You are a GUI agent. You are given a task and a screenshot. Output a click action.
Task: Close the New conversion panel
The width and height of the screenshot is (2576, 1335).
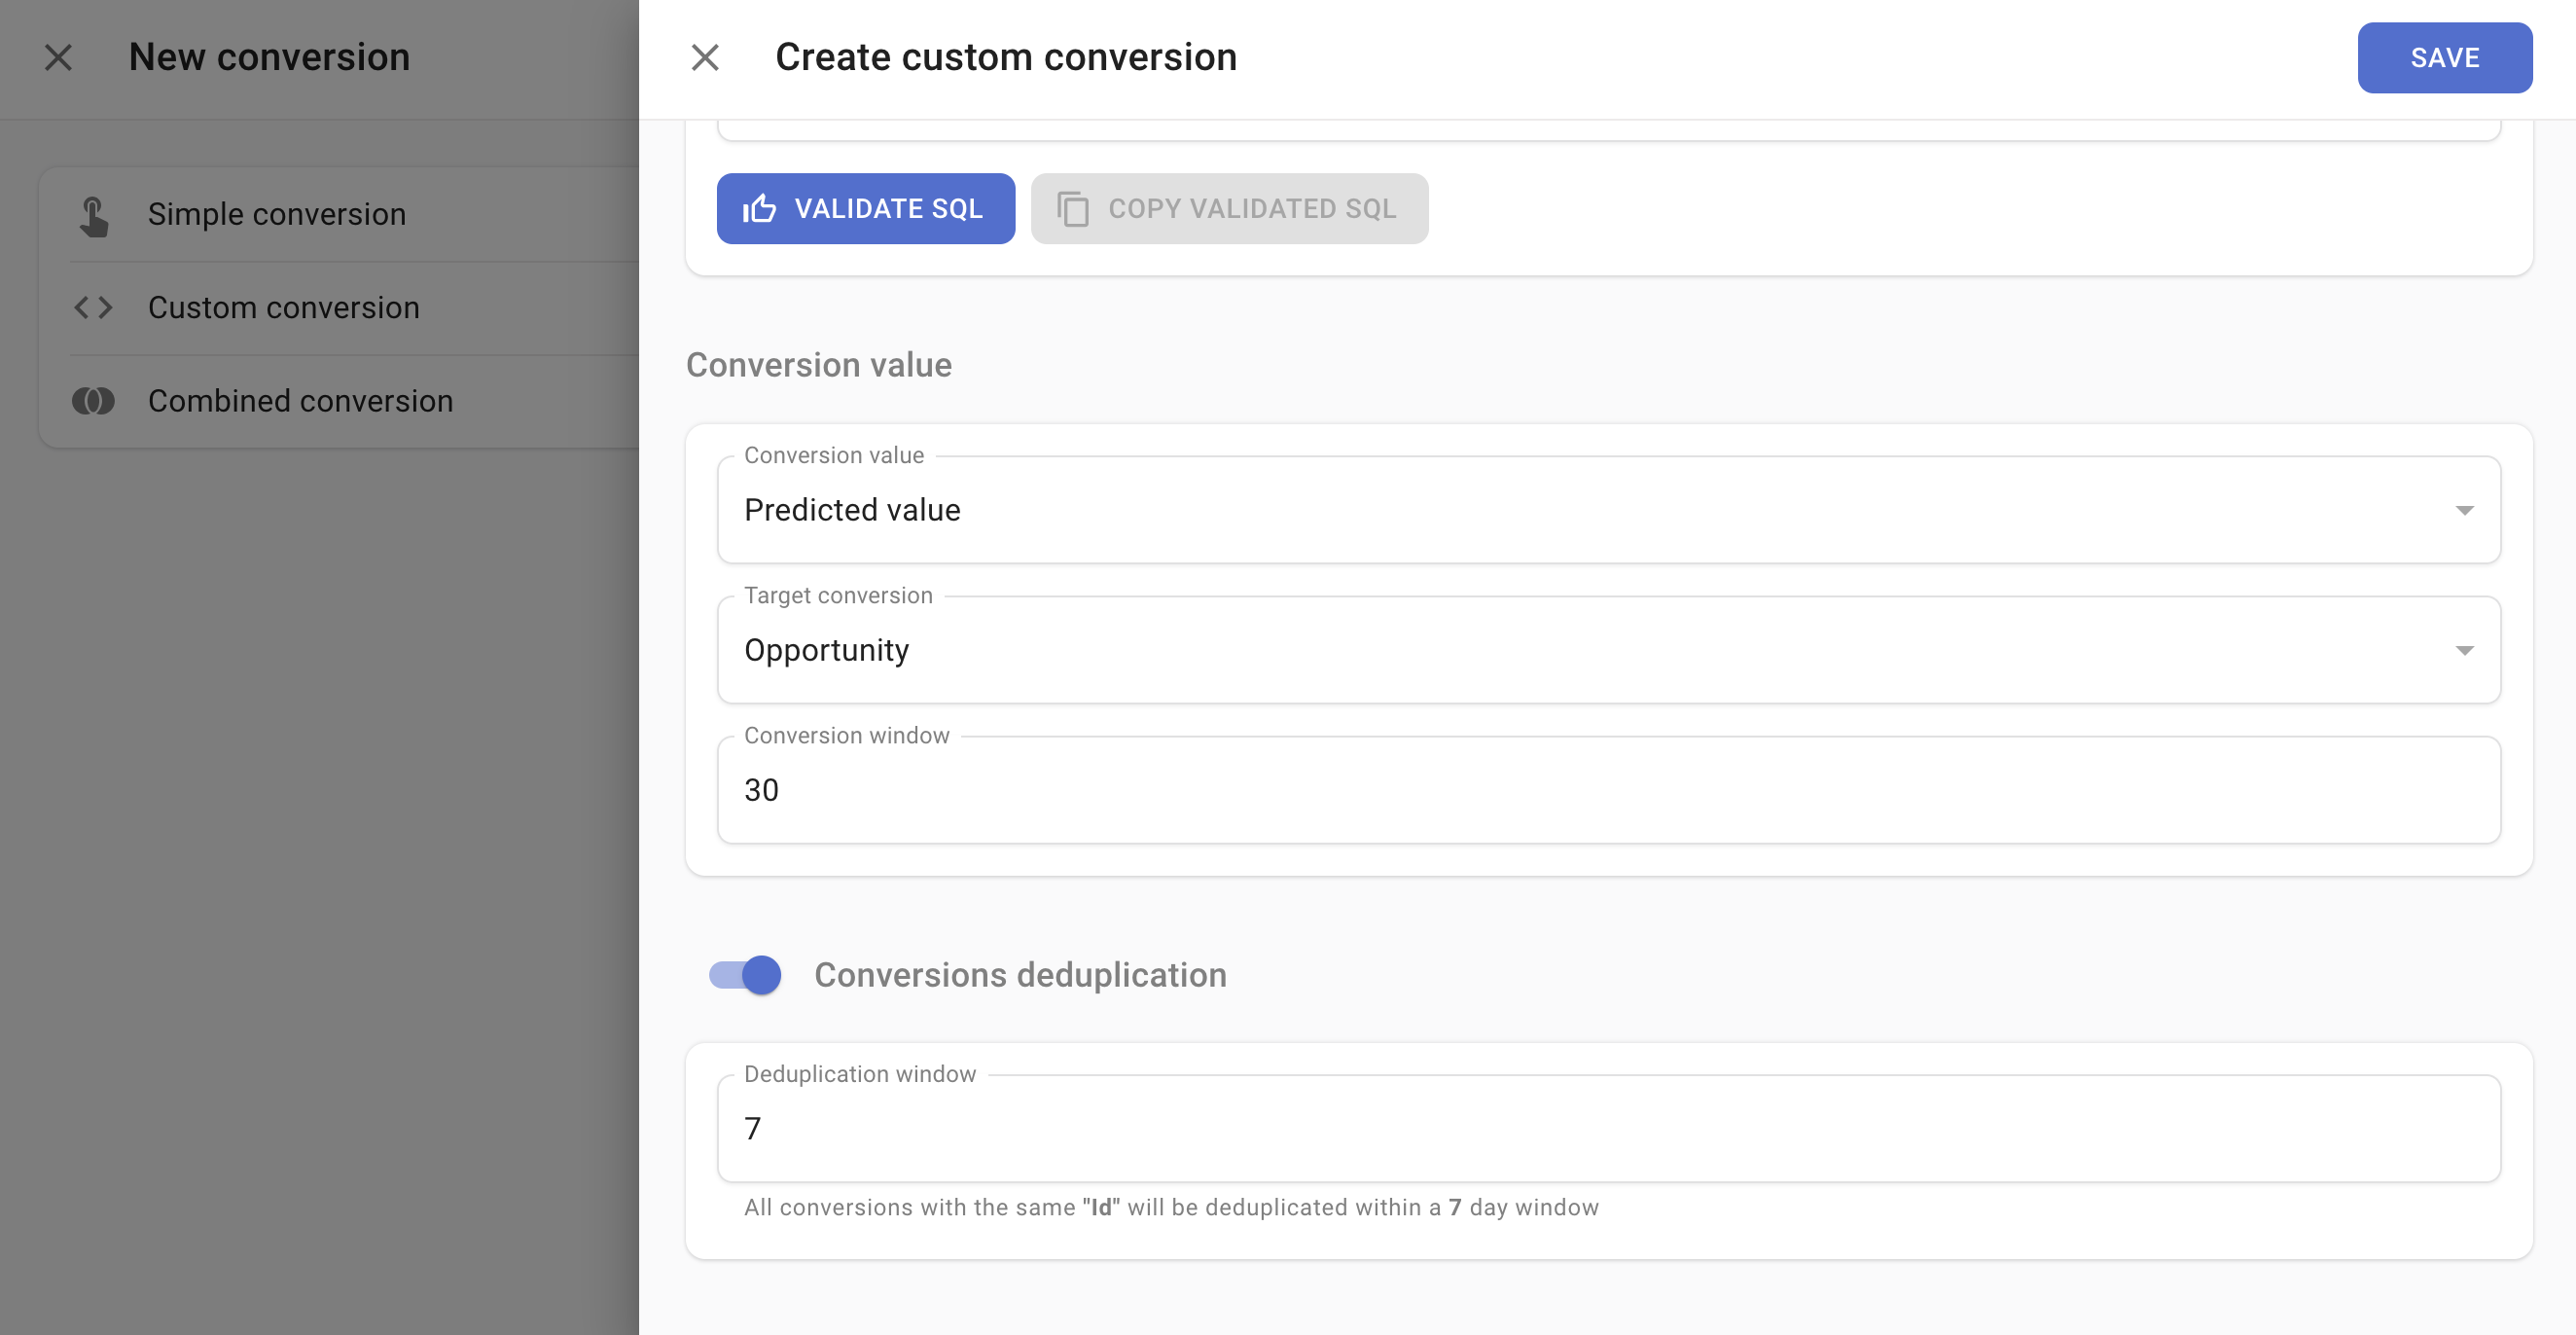click(59, 57)
